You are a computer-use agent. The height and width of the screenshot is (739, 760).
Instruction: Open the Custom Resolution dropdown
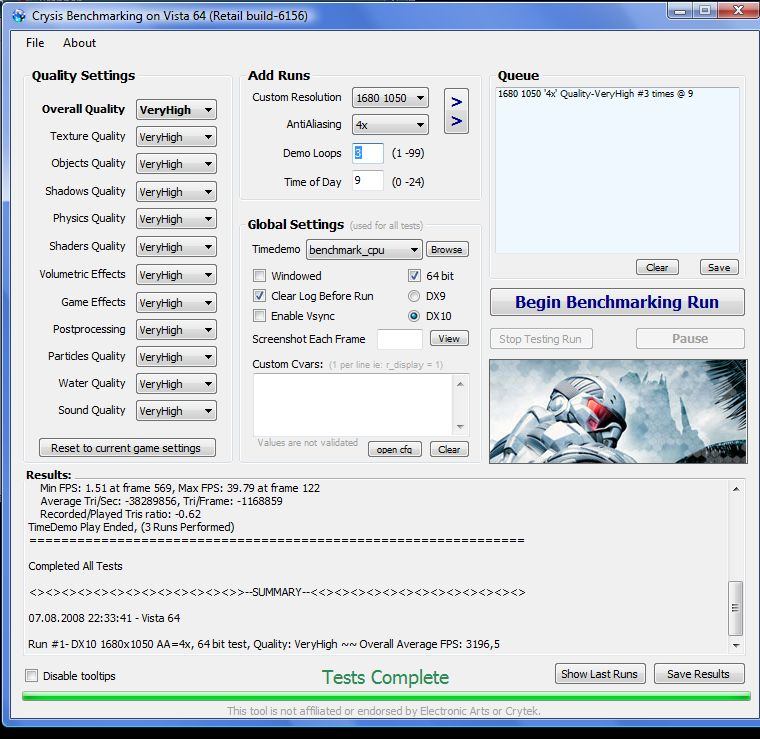390,98
